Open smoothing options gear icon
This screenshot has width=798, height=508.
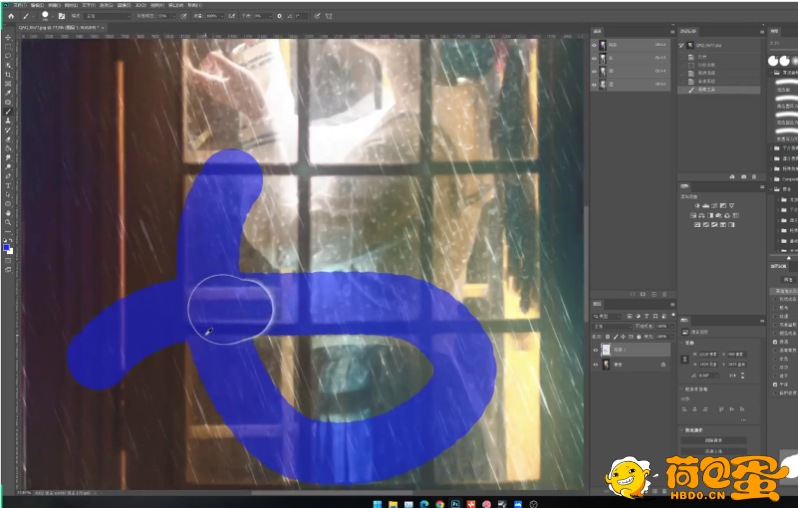[x=279, y=16]
